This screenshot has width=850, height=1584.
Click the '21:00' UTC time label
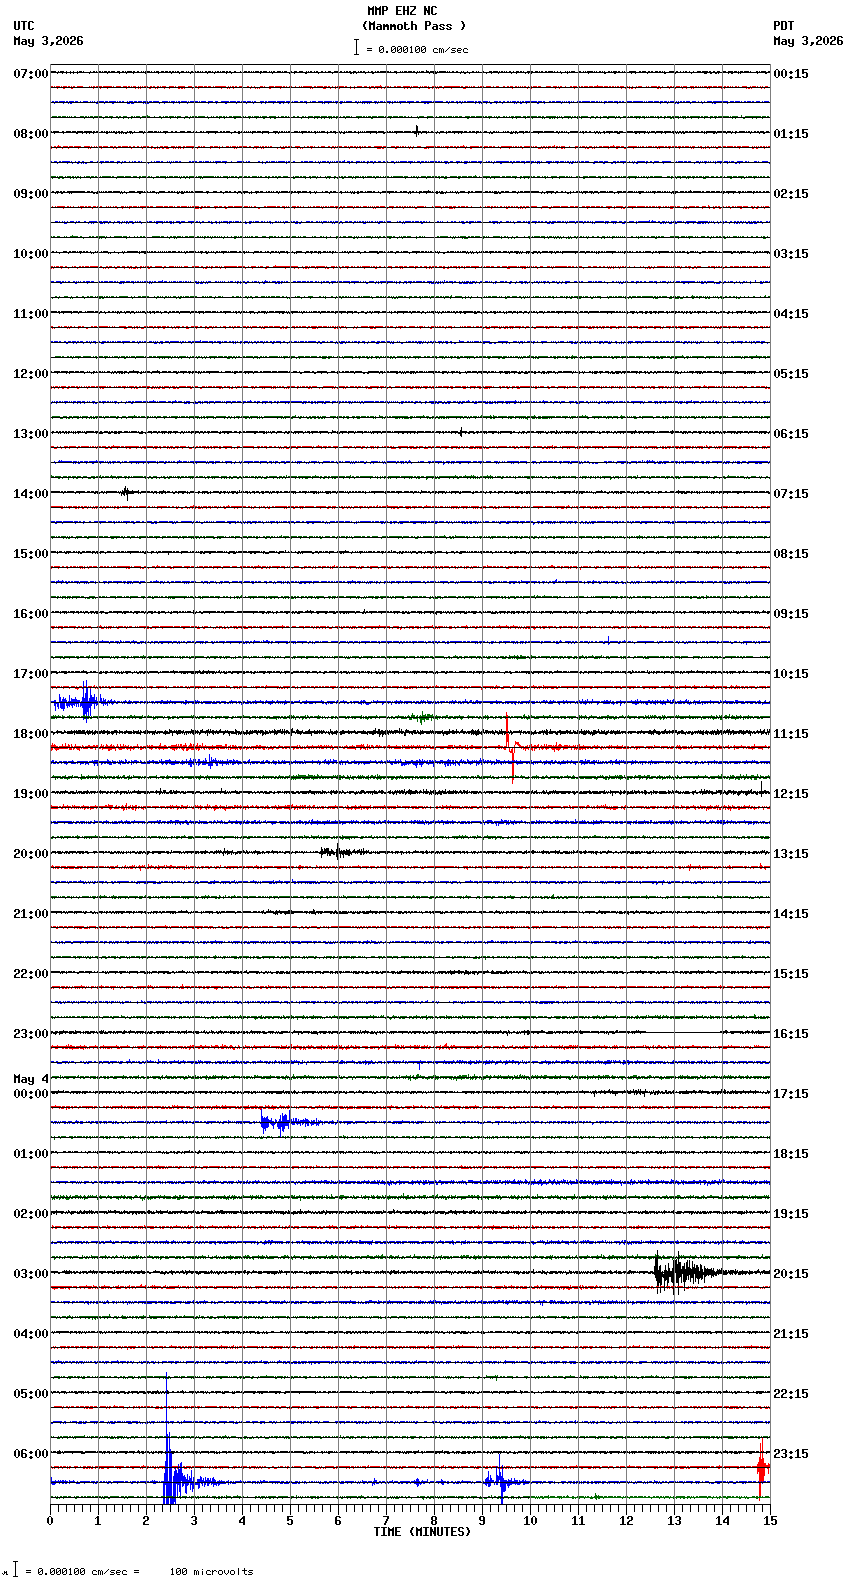click(x=31, y=914)
